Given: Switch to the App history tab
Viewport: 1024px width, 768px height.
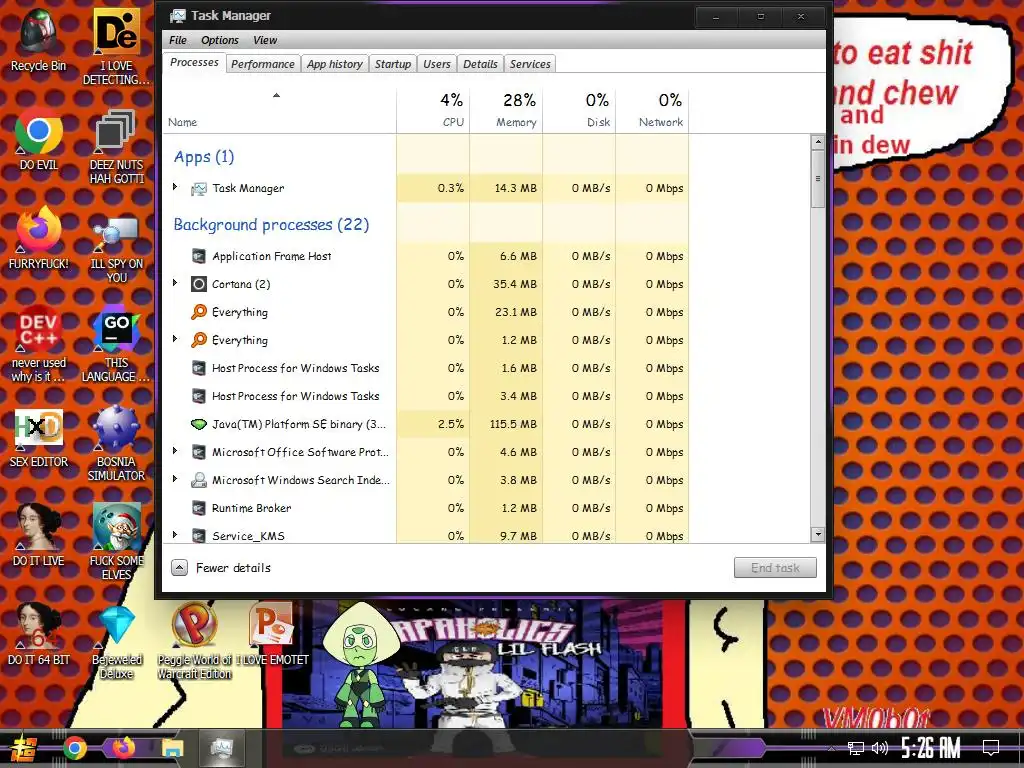Looking at the screenshot, I should click(x=334, y=64).
